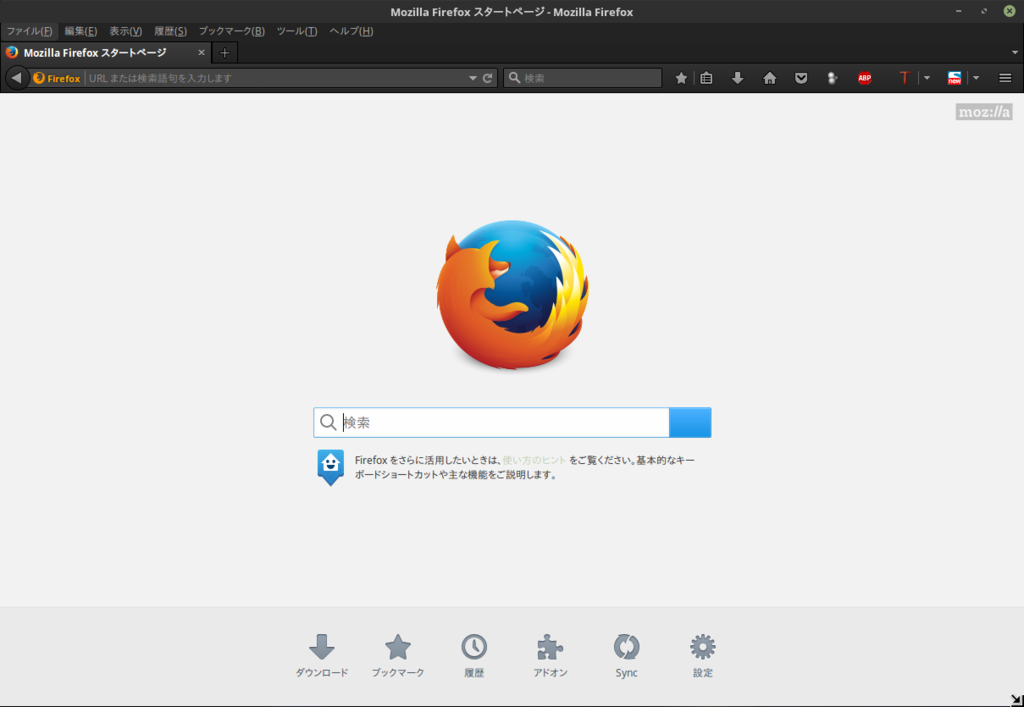Click the blue house snippet icon
The height and width of the screenshot is (707, 1024).
pyautogui.click(x=330, y=467)
